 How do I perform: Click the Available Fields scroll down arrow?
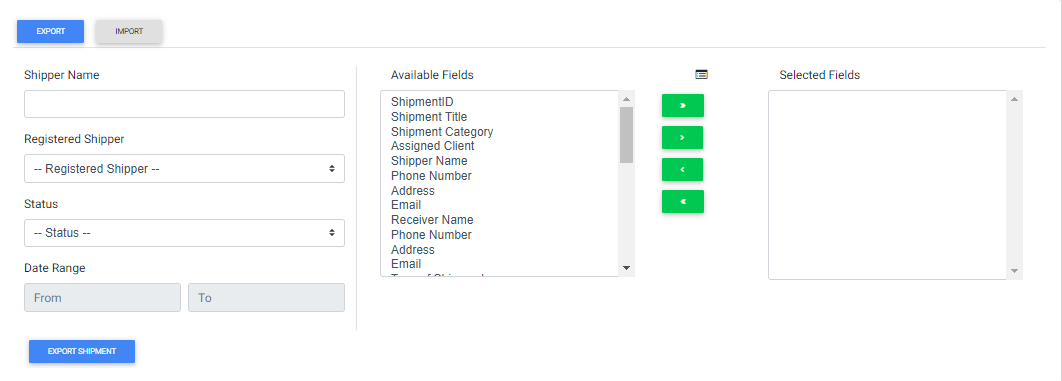626,269
